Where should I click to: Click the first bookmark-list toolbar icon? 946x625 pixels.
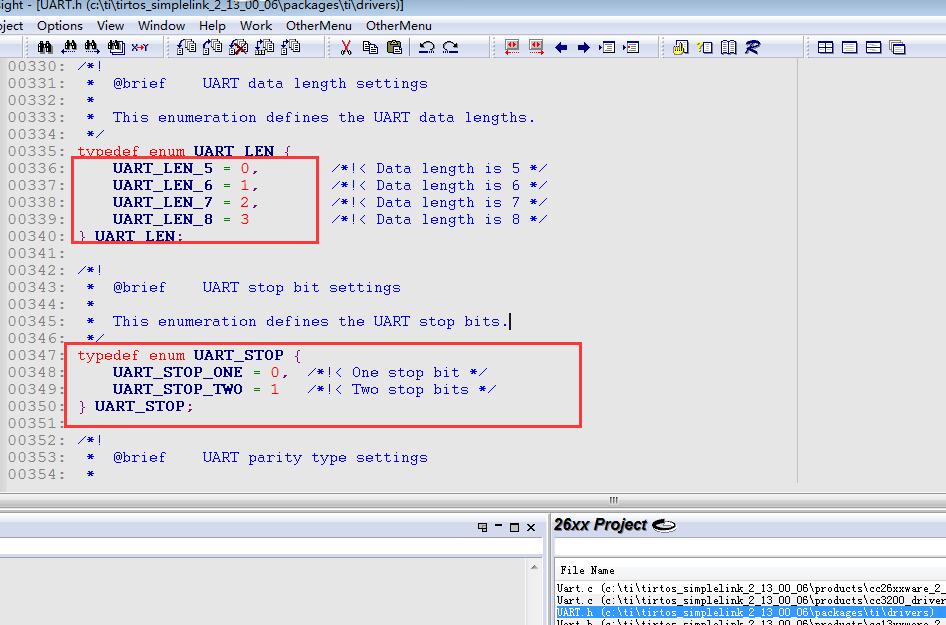pos(186,47)
